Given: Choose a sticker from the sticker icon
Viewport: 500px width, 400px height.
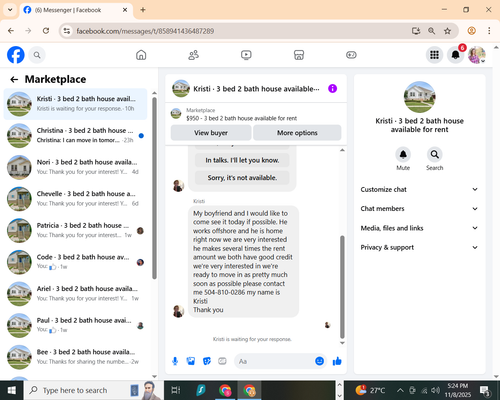Looking at the screenshot, I should (207, 361).
